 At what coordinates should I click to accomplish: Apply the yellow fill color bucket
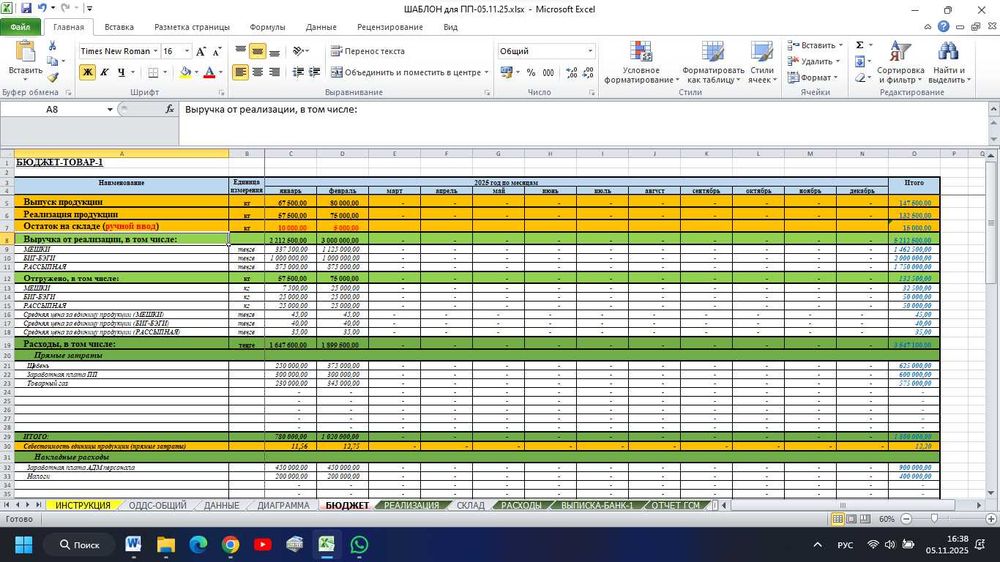[185, 72]
